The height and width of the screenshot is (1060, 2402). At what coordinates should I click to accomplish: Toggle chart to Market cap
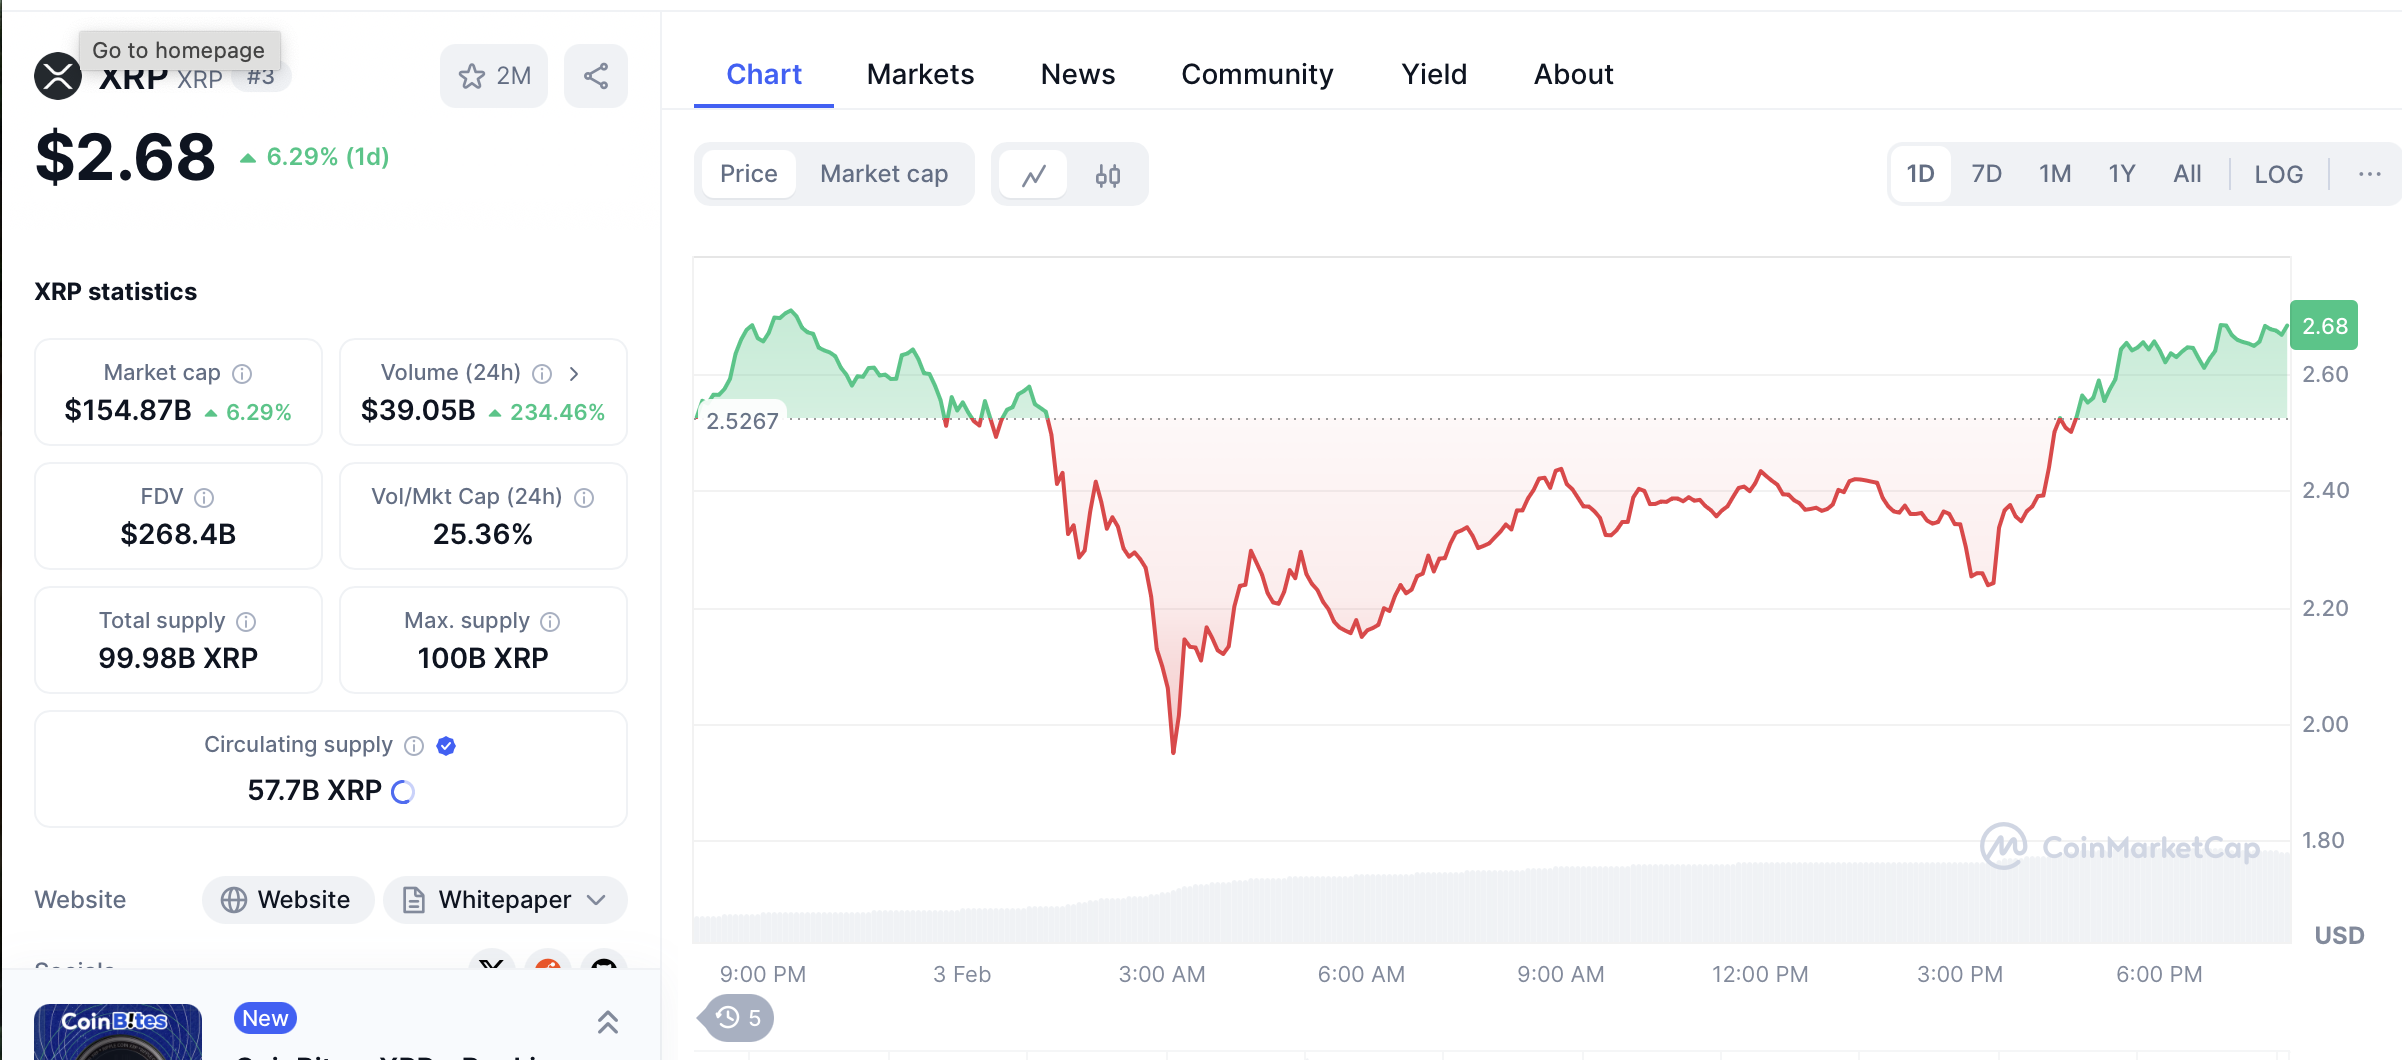(x=884, y=174)
